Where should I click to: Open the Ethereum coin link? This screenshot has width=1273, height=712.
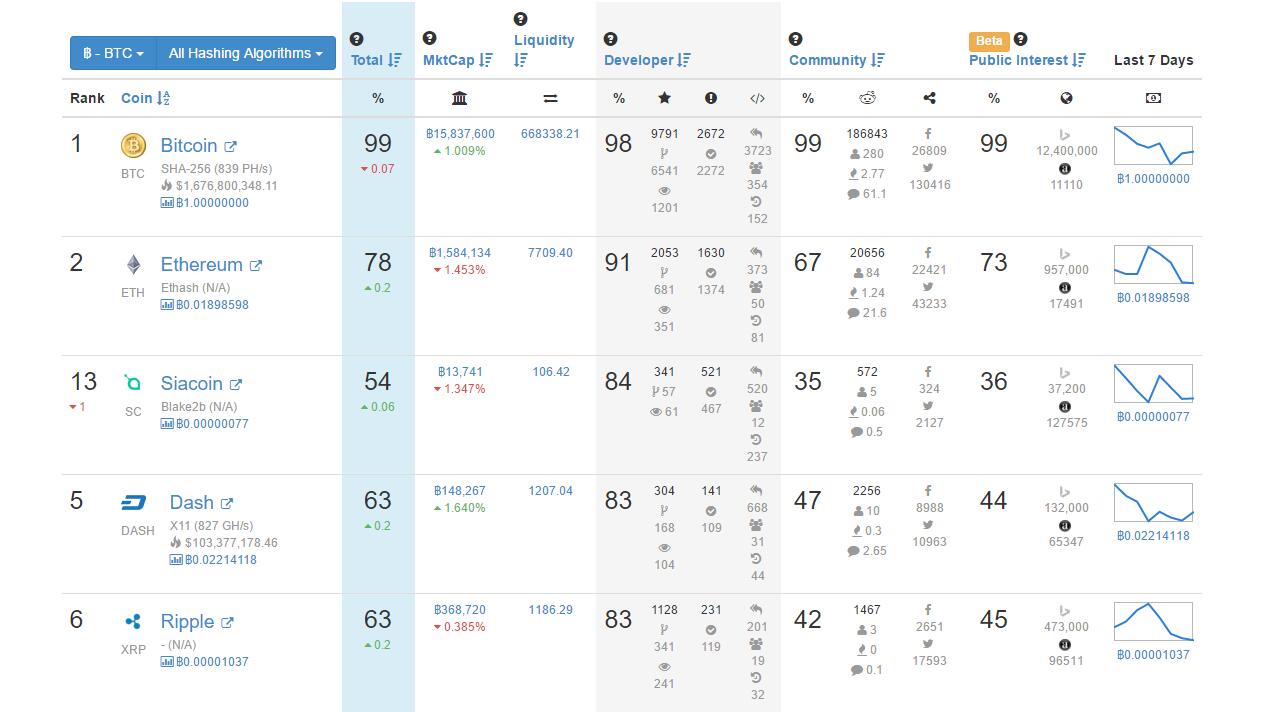pyautogui.click(x=202, y=264)
